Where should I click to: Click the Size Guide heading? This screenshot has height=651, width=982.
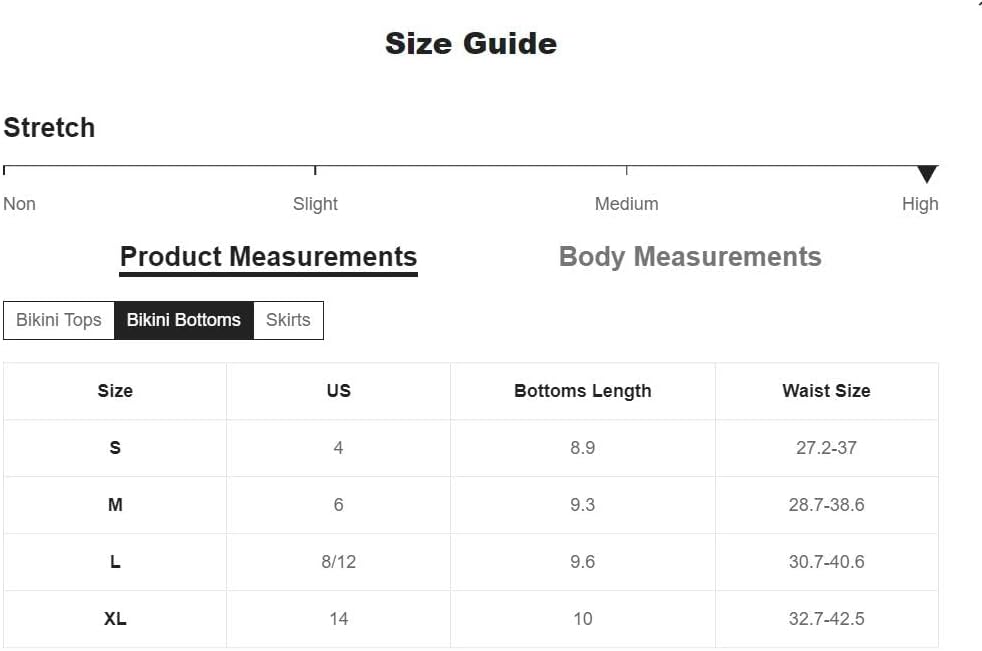[x=471, y=43]
